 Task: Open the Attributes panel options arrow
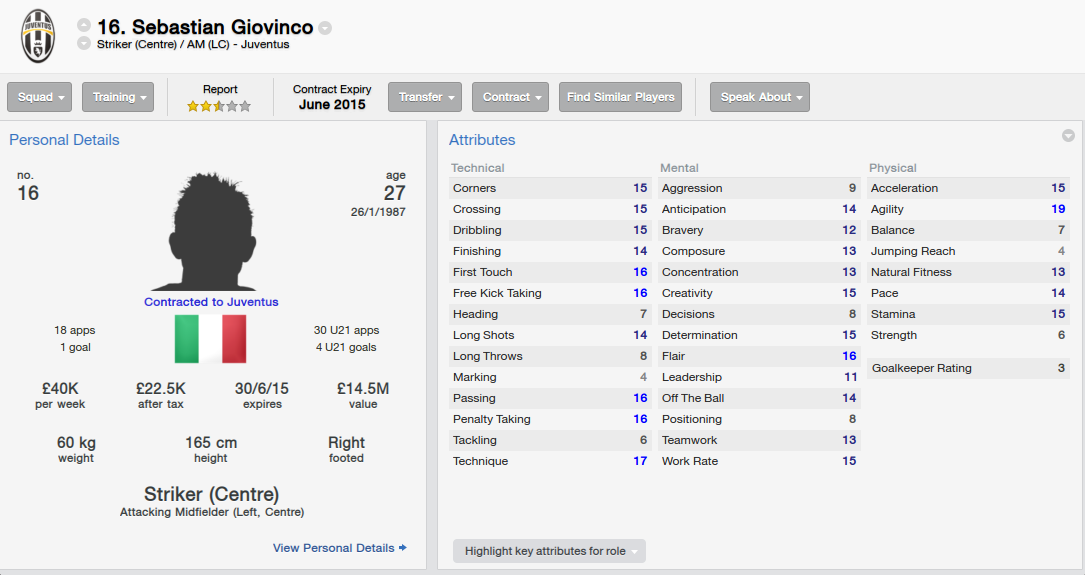click(1068, 136)
